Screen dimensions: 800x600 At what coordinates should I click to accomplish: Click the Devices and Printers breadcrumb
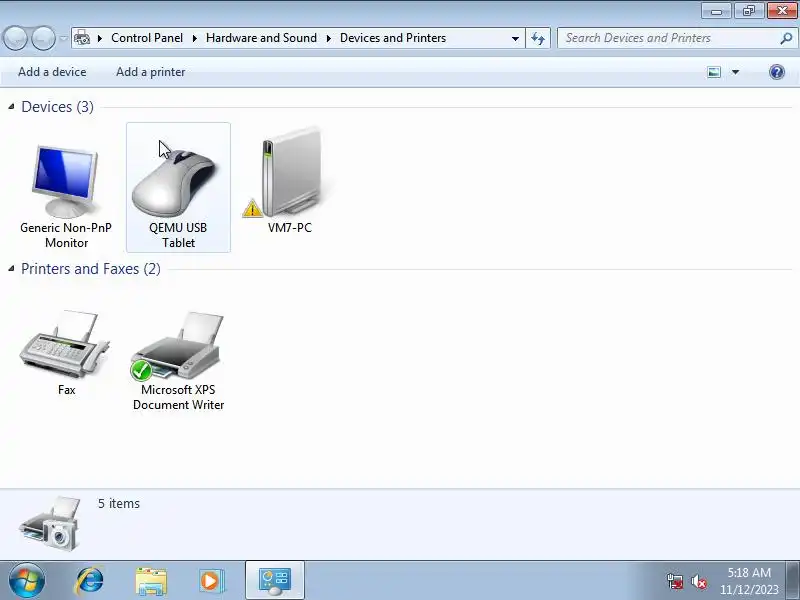click(x=393, y=38)
